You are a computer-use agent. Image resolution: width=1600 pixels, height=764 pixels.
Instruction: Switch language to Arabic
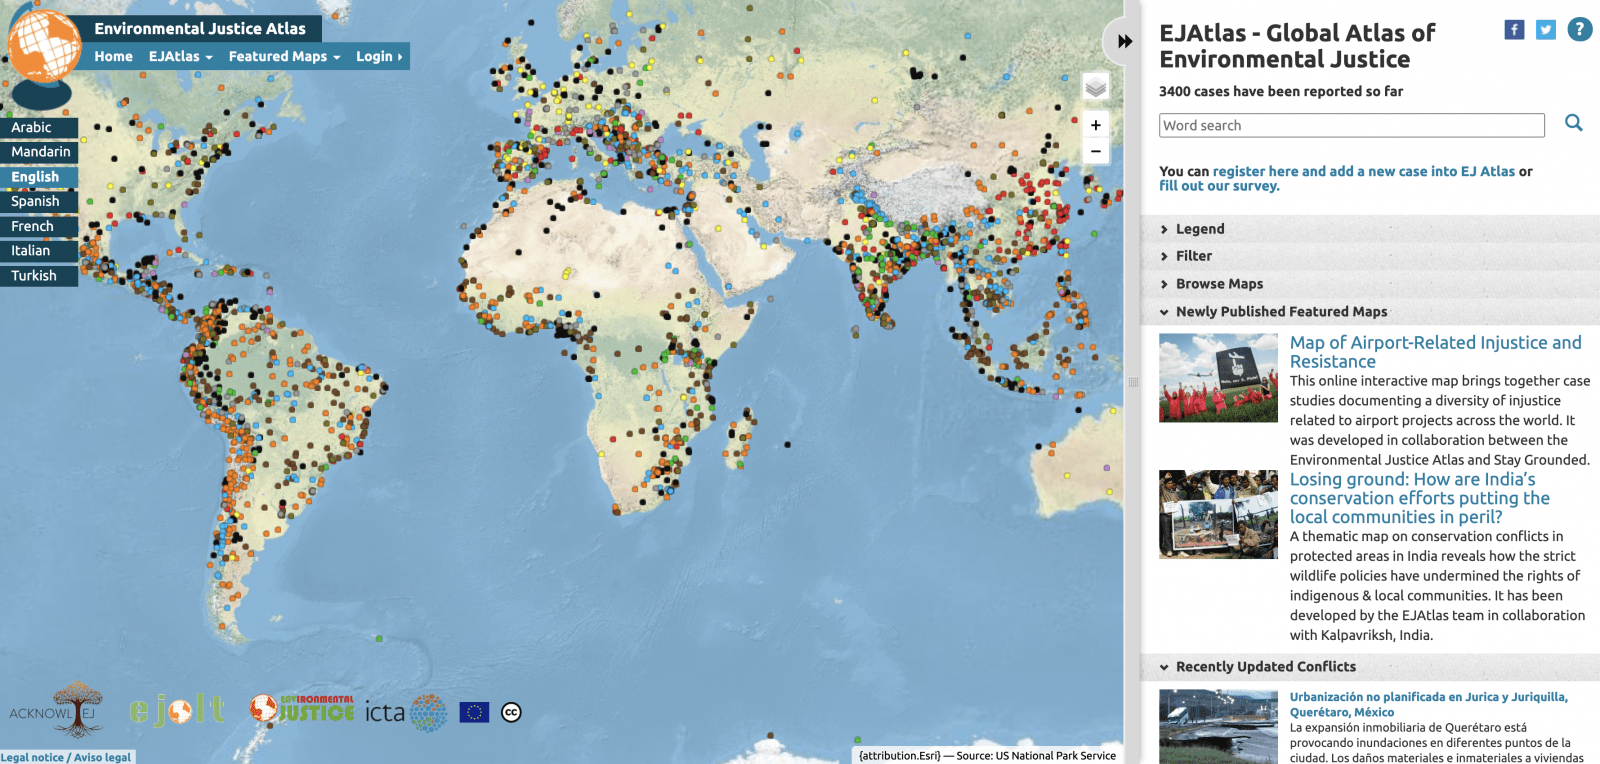[x=32, y=127]
